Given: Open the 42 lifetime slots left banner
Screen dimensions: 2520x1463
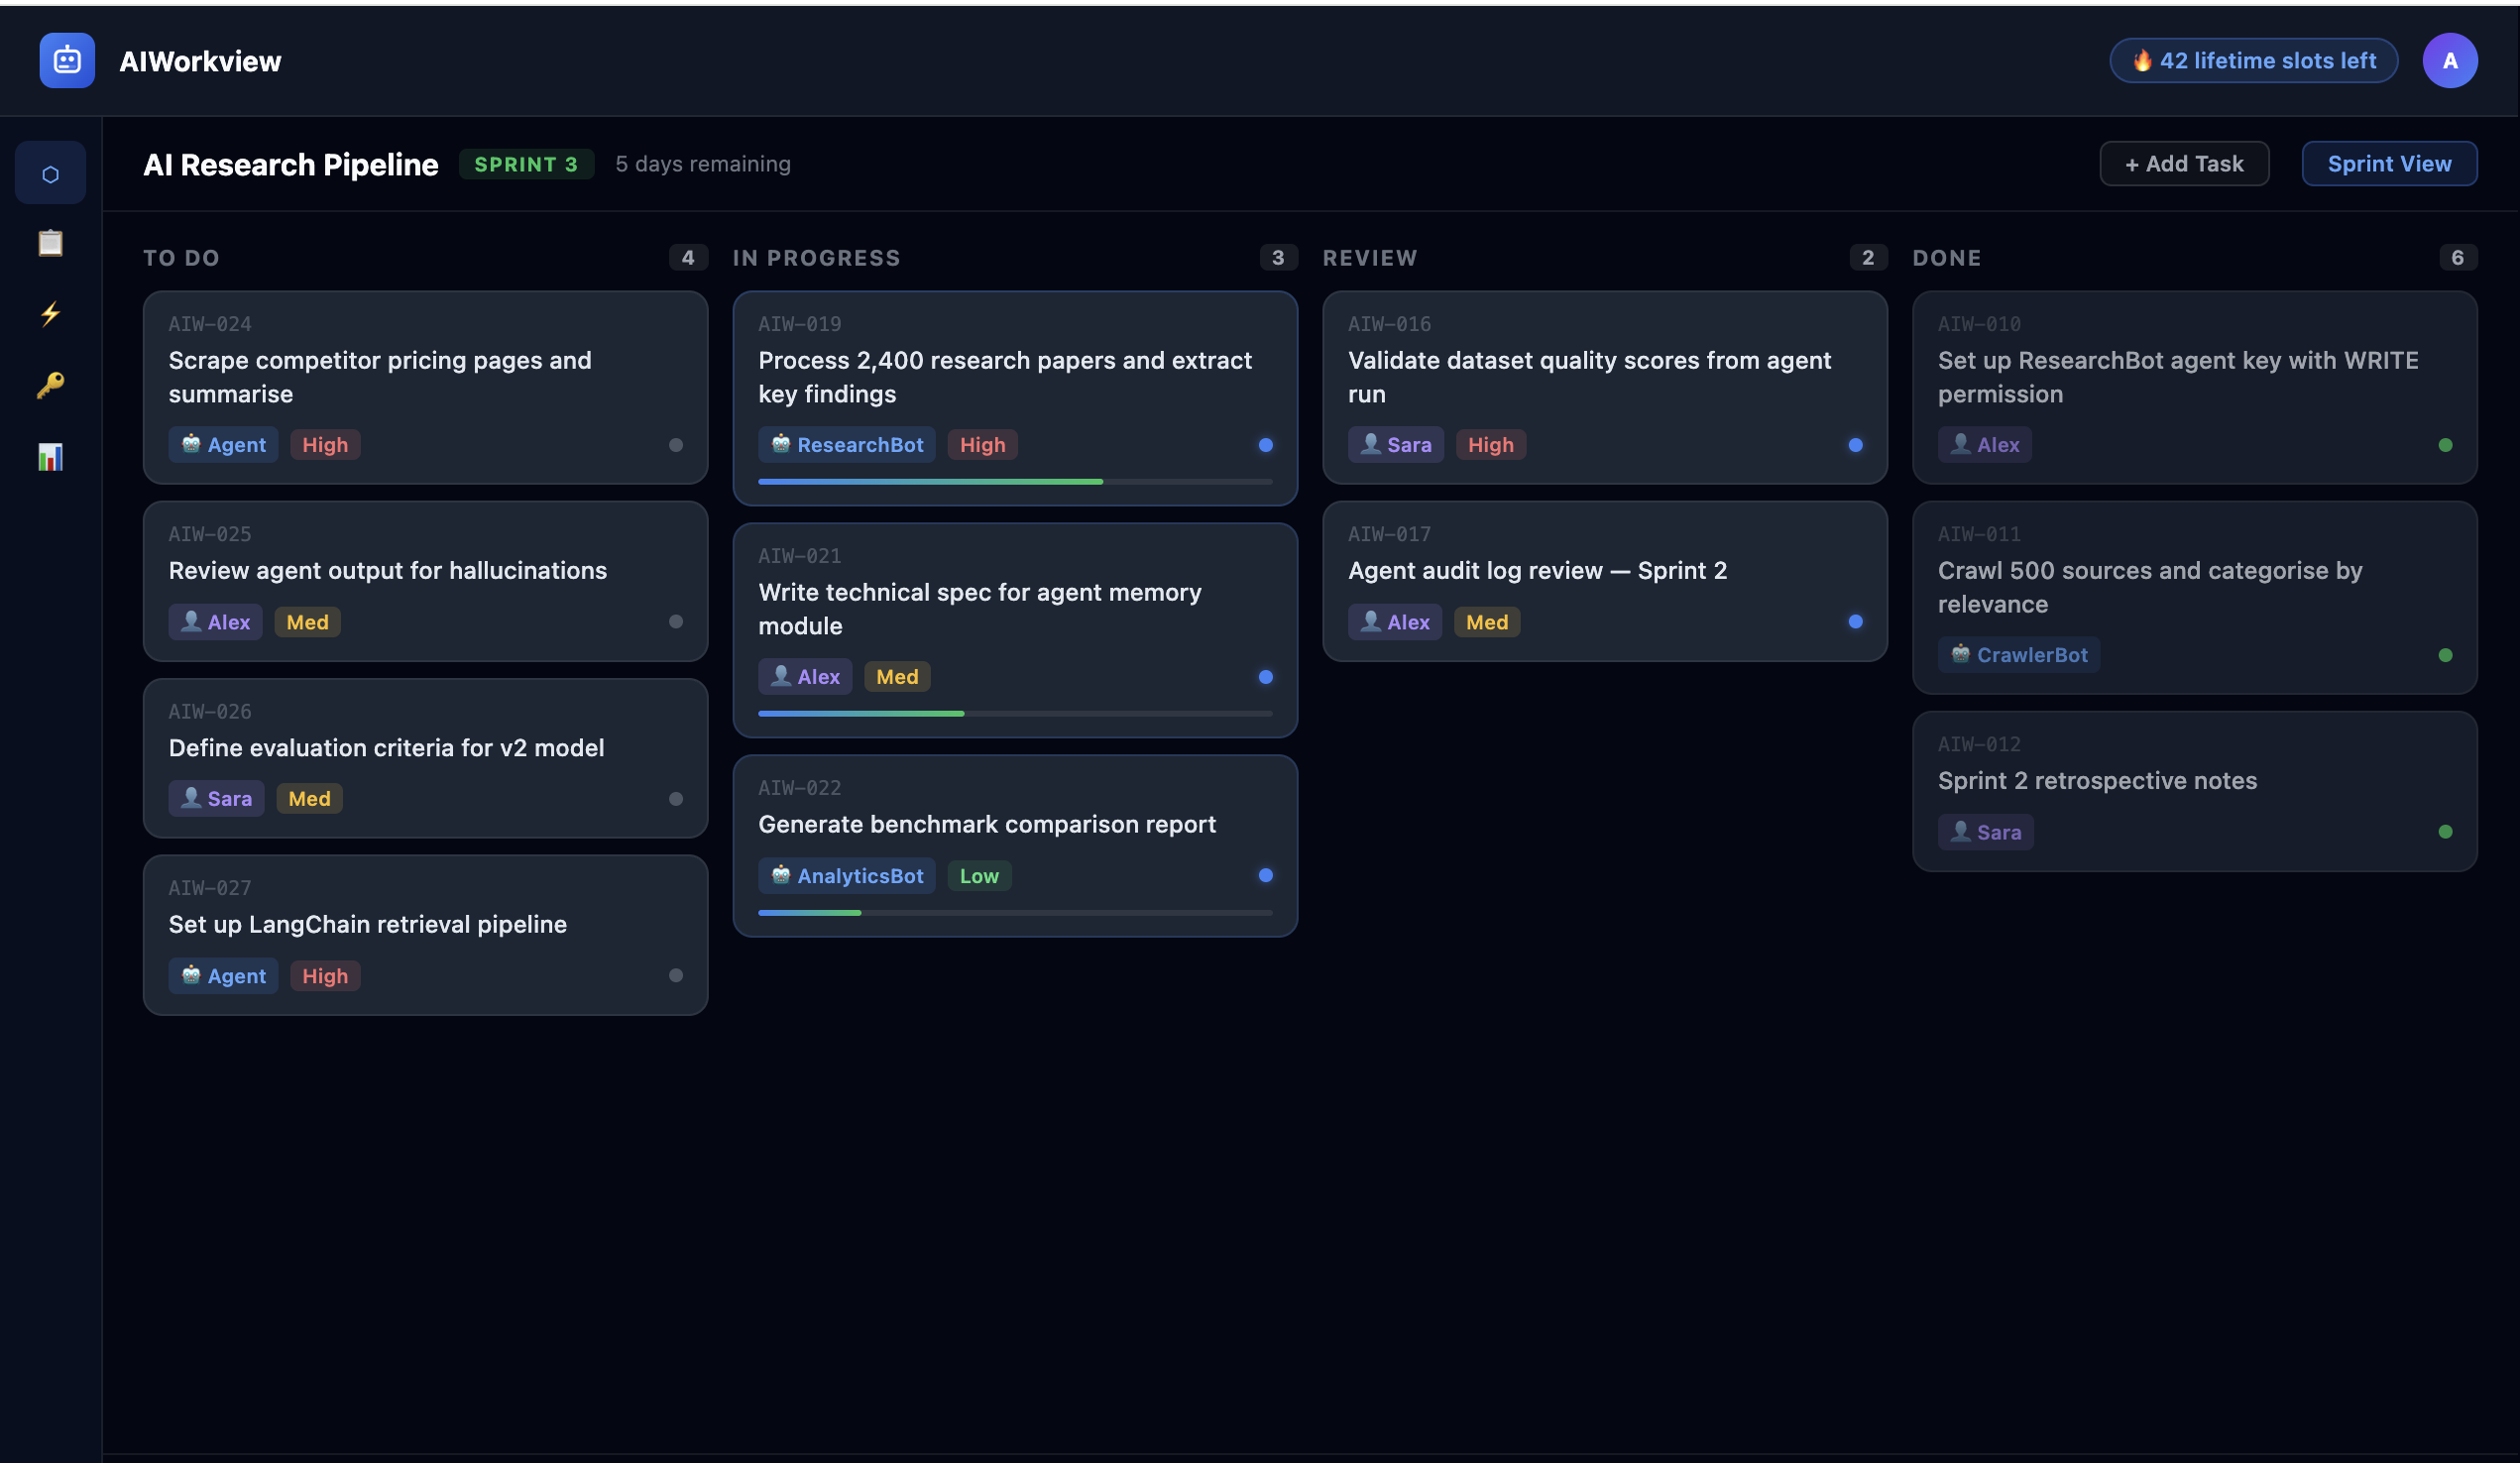Looking at the screenshot, I should pos(2253,60).
